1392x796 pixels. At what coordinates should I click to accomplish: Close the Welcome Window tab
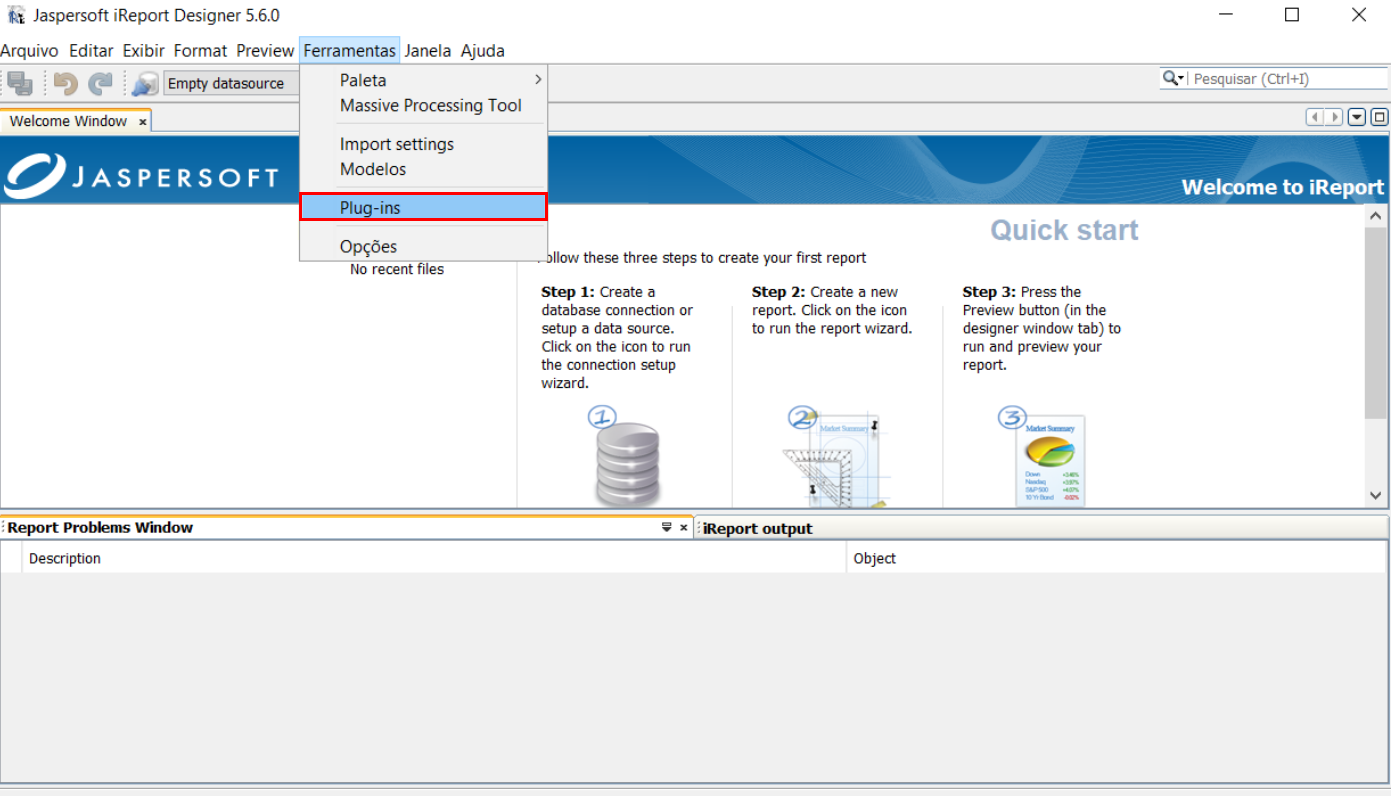tap(143, 122)
